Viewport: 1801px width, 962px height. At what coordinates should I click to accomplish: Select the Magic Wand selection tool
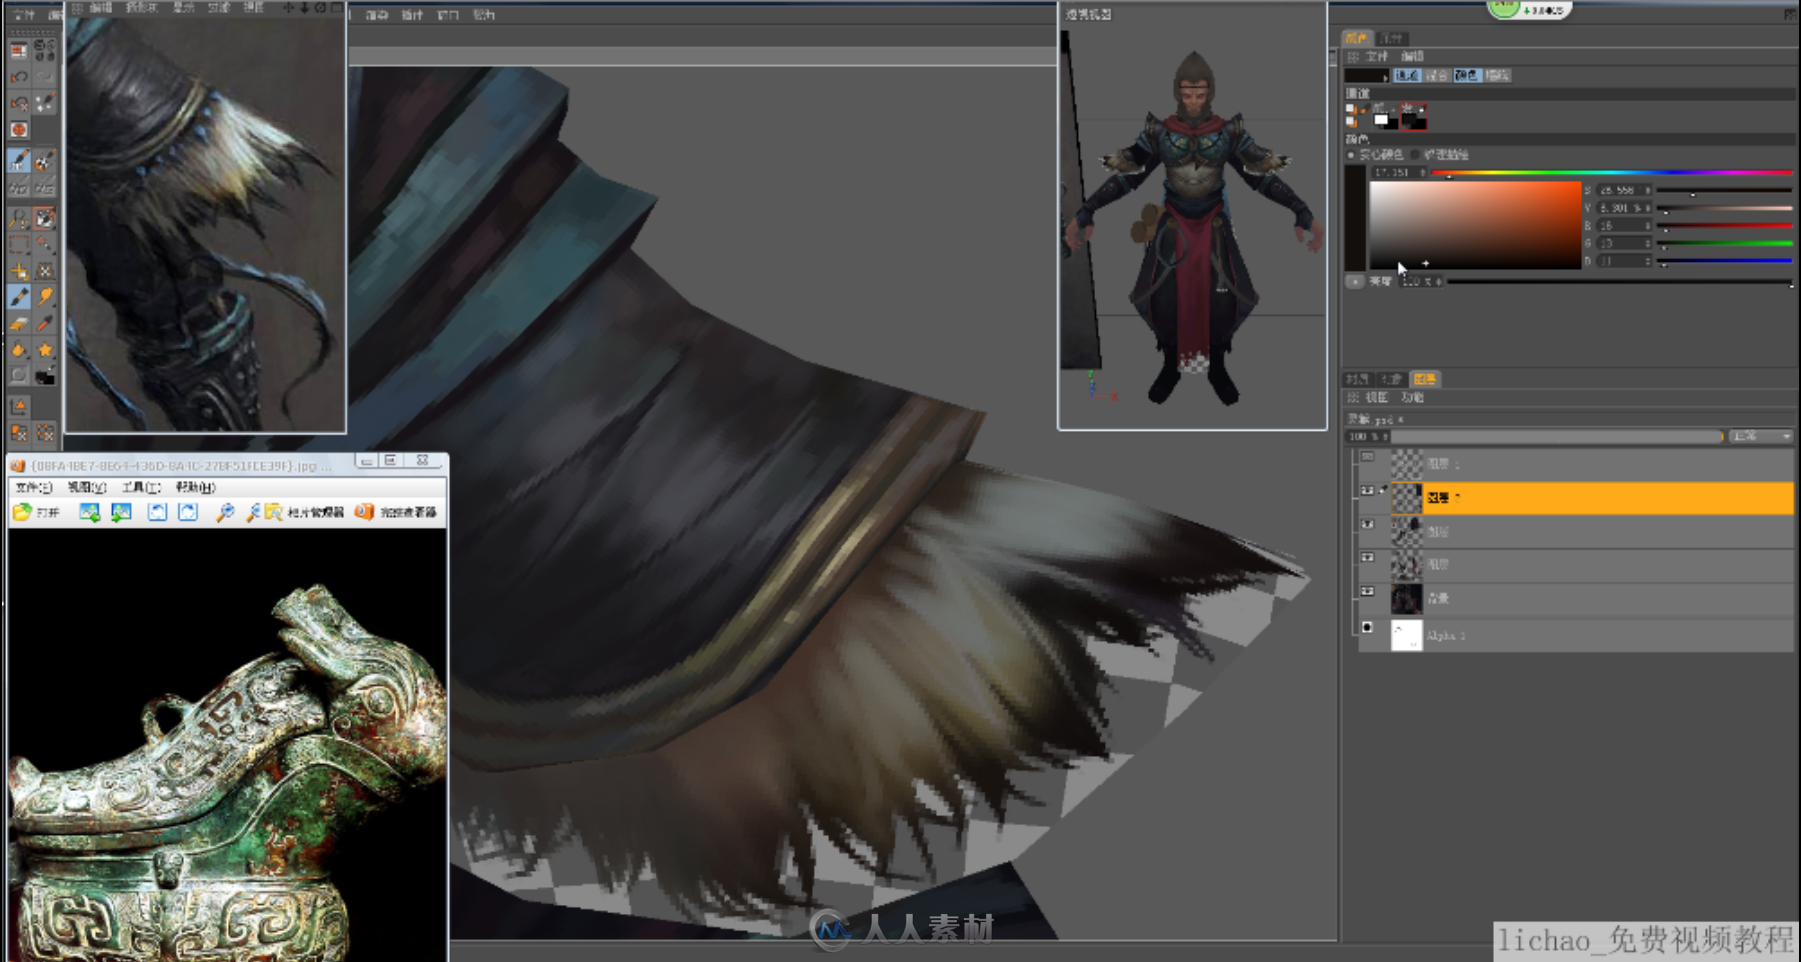[45, 245]
